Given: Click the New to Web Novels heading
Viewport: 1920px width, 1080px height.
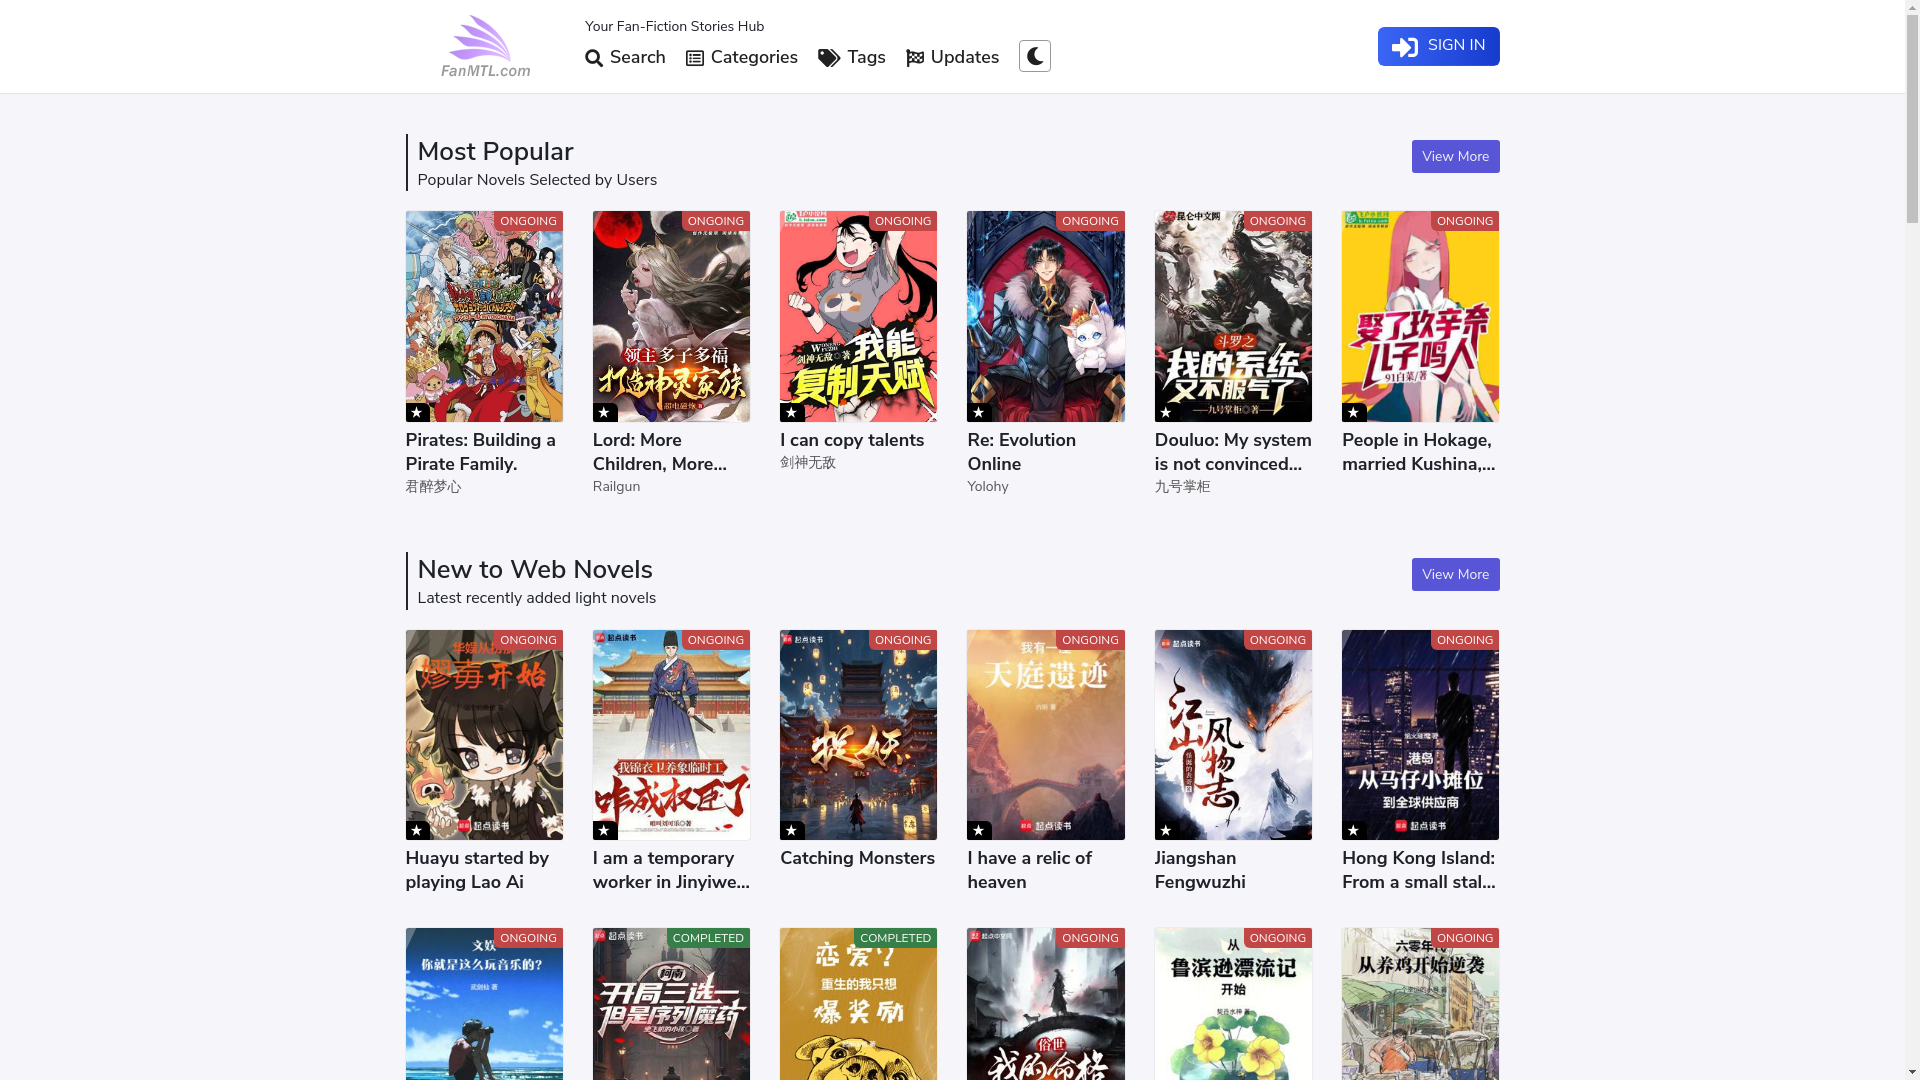Looking at the screenshot, I should tap(535, 570).
